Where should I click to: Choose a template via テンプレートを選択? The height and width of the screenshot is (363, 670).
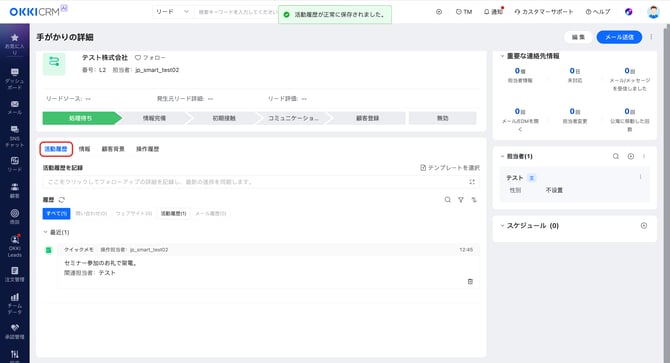[450, 168]
